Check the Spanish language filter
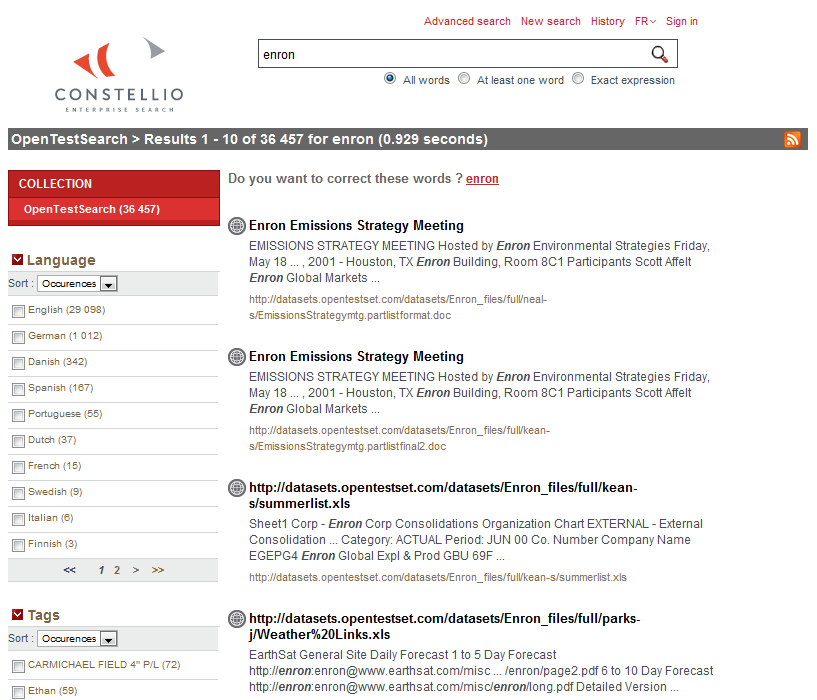Screen dimensions: 817x700 point(19,389)
